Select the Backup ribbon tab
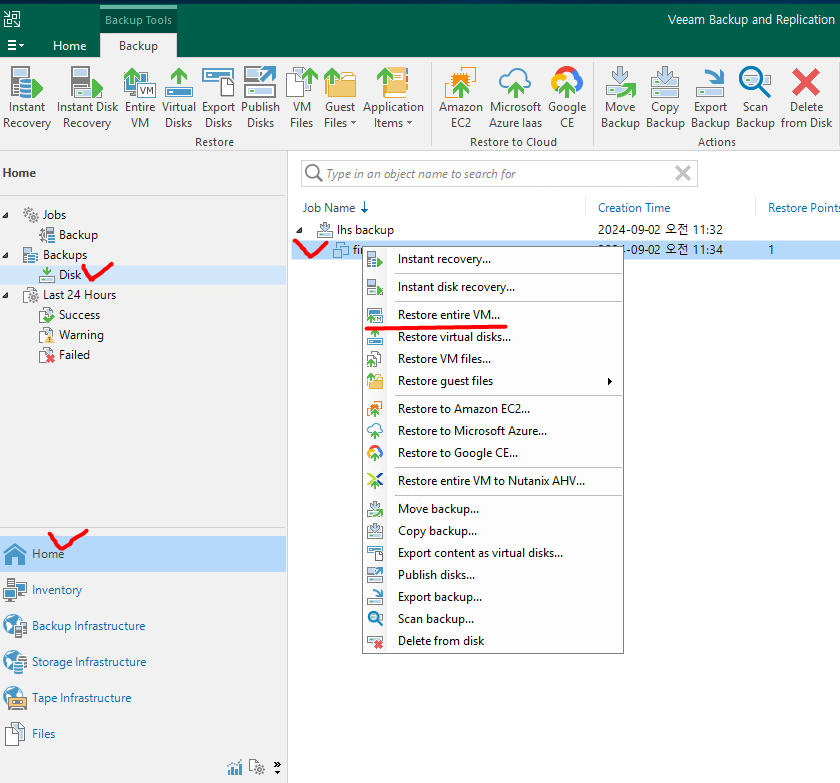This screenshot has width=840, height=783. pyautogui.click(x=138, y=46)
